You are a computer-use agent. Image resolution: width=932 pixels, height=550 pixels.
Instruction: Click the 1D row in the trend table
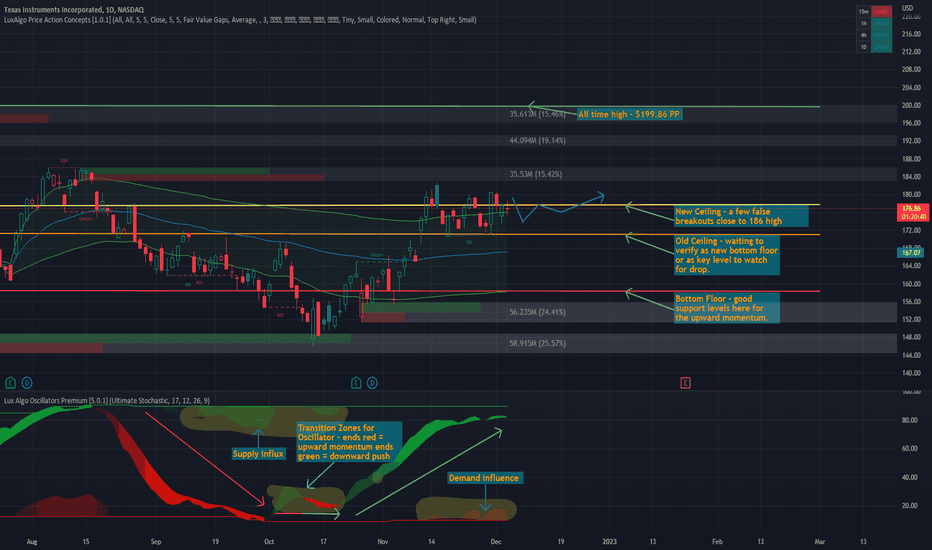(x=874, y=47)
